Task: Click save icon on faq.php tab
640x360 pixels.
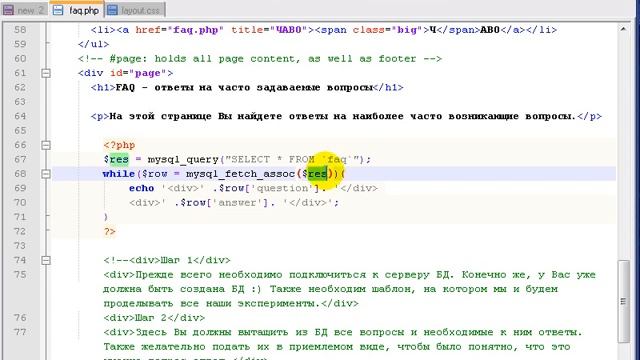Action: coord(58,10)
